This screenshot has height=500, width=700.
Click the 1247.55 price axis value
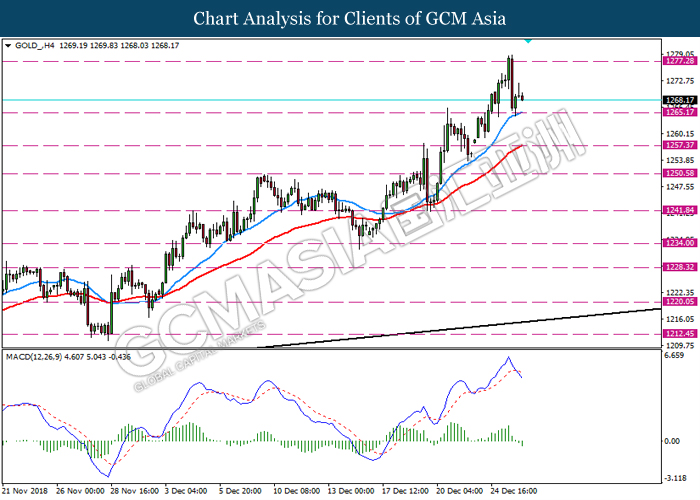pos(680,187)
